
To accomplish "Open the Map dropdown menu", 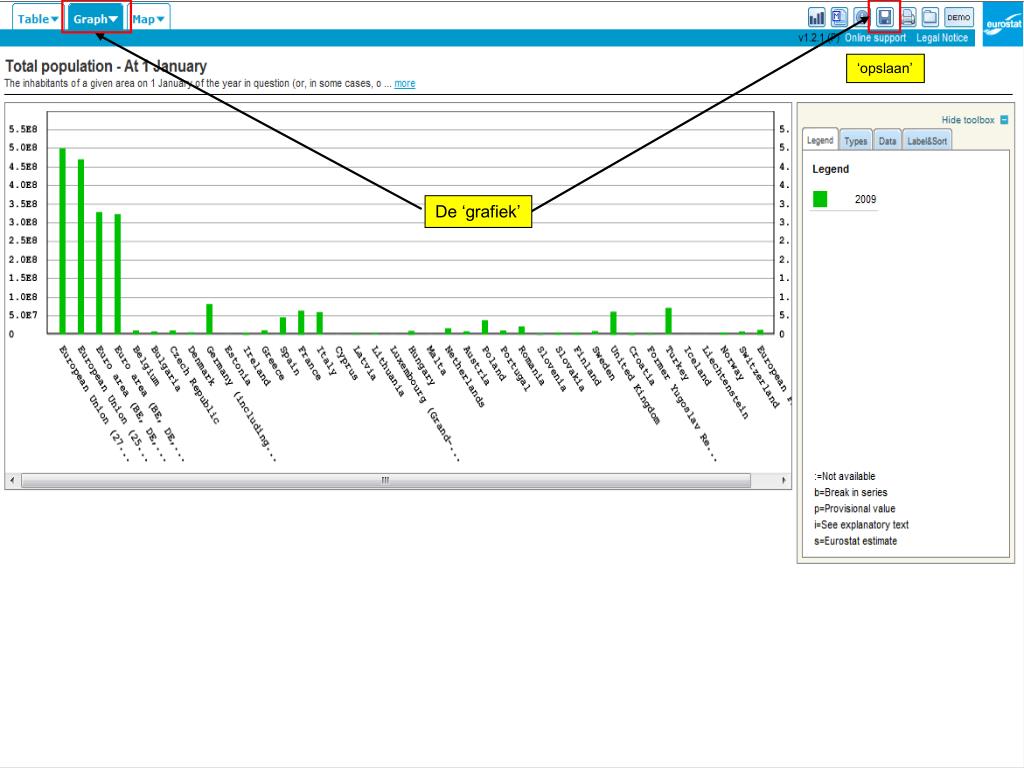I will [150, 19].
